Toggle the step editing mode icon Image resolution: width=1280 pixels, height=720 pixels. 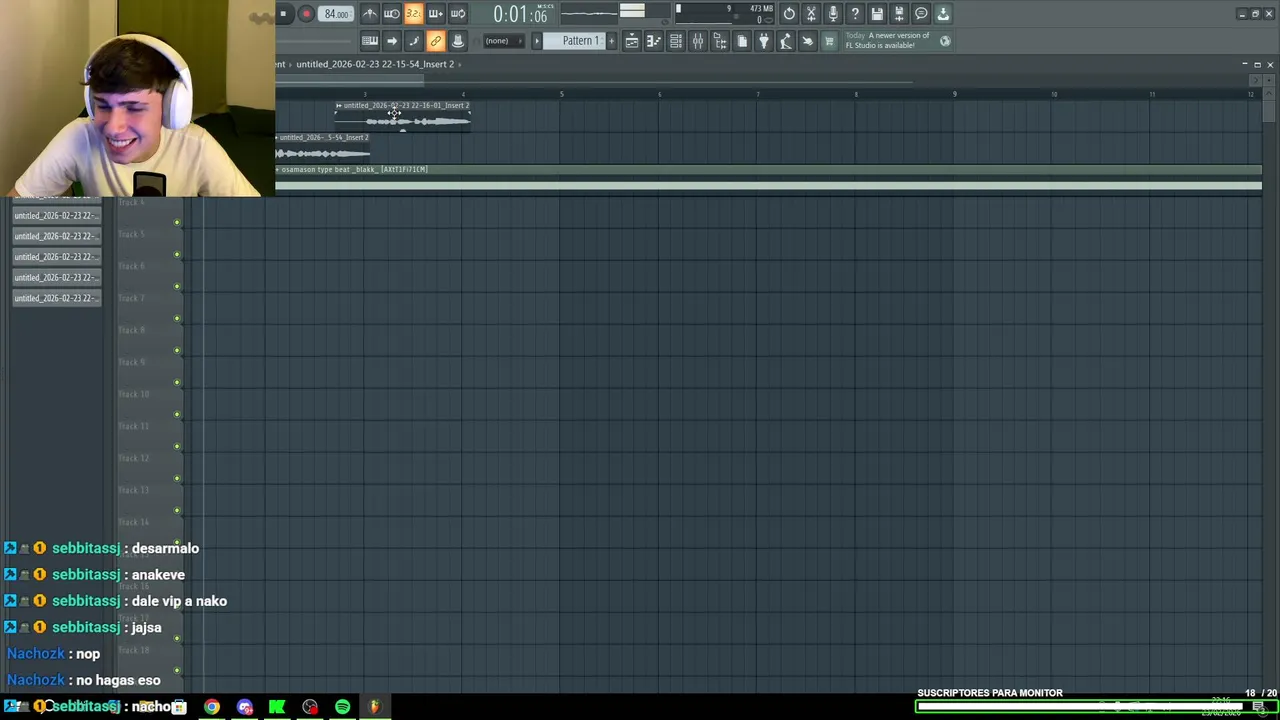[x=414, y=41]
